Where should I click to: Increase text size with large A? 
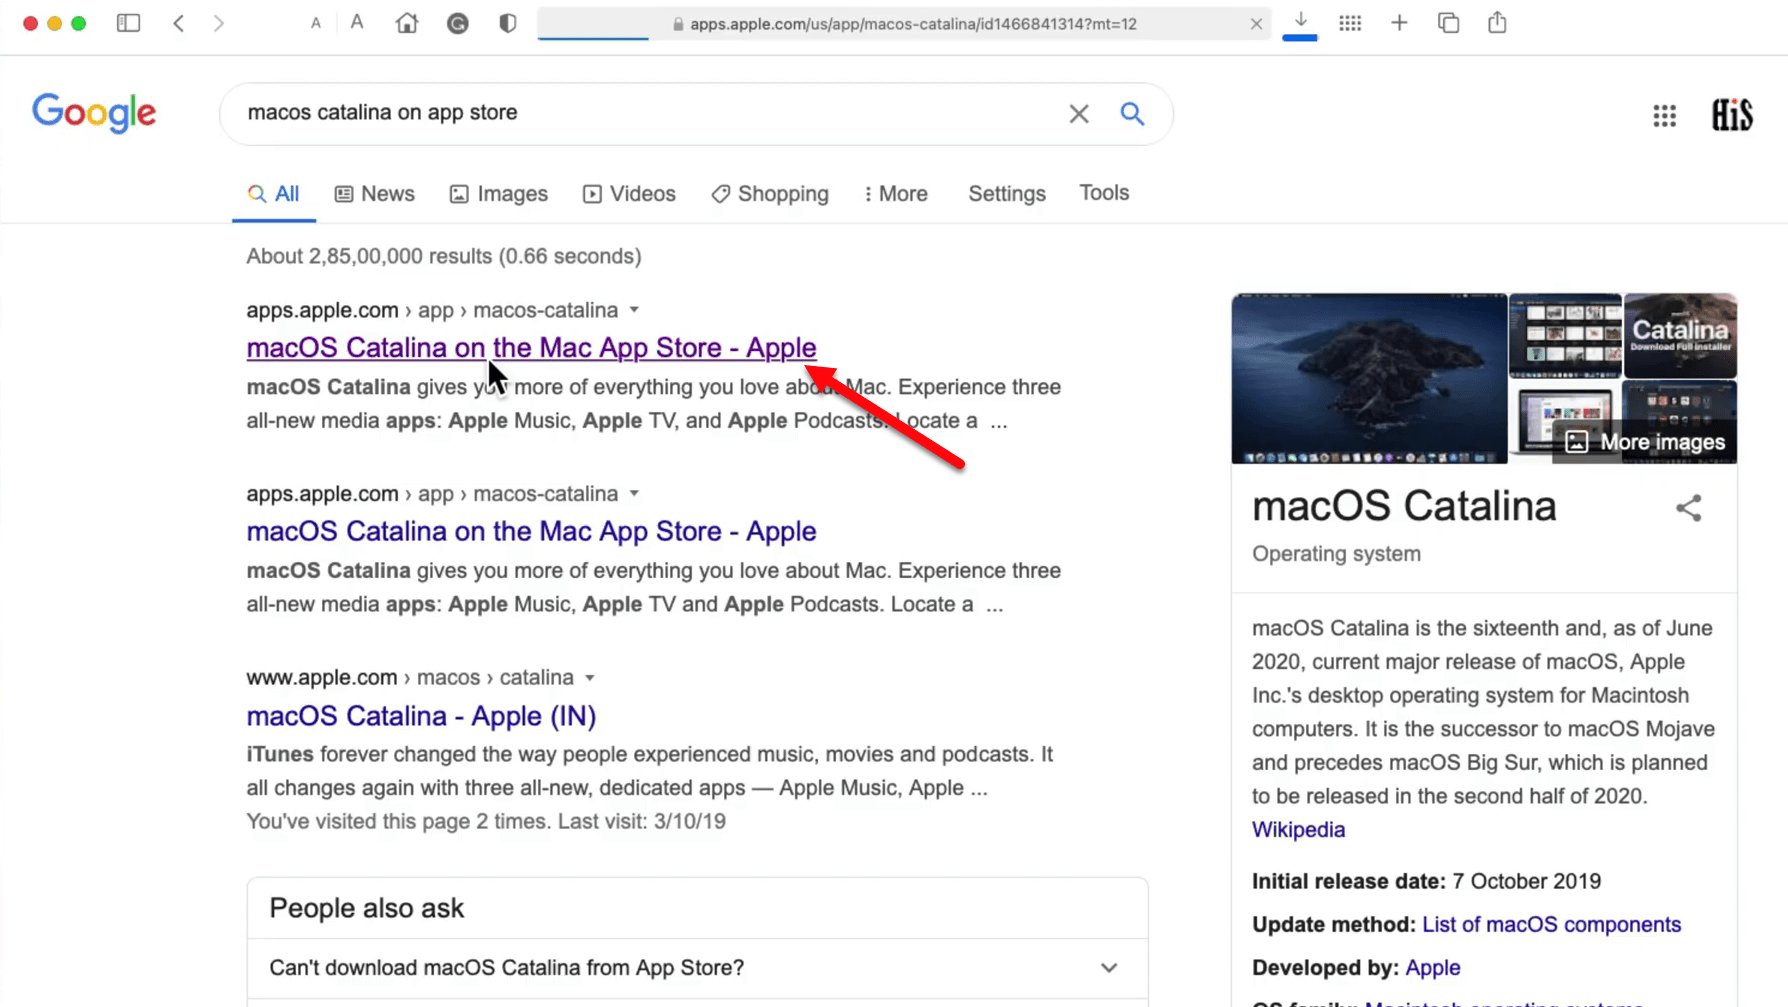coord(356,22)
